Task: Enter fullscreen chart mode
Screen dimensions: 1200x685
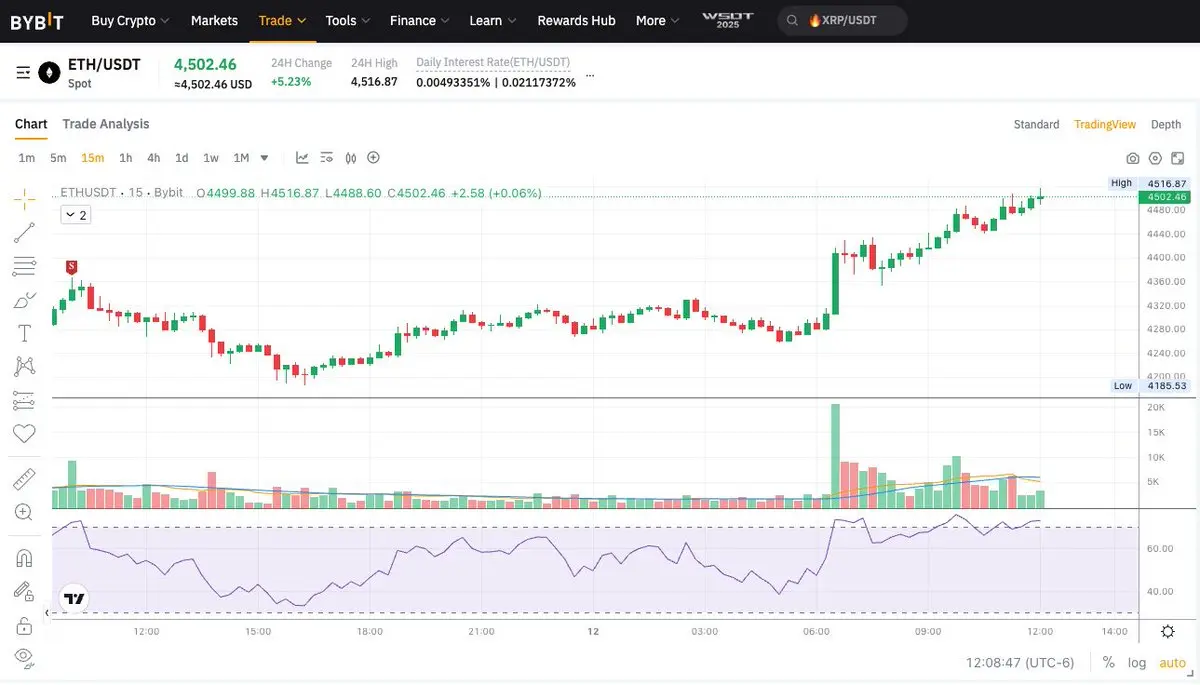Action: (x=1178, y=158)
